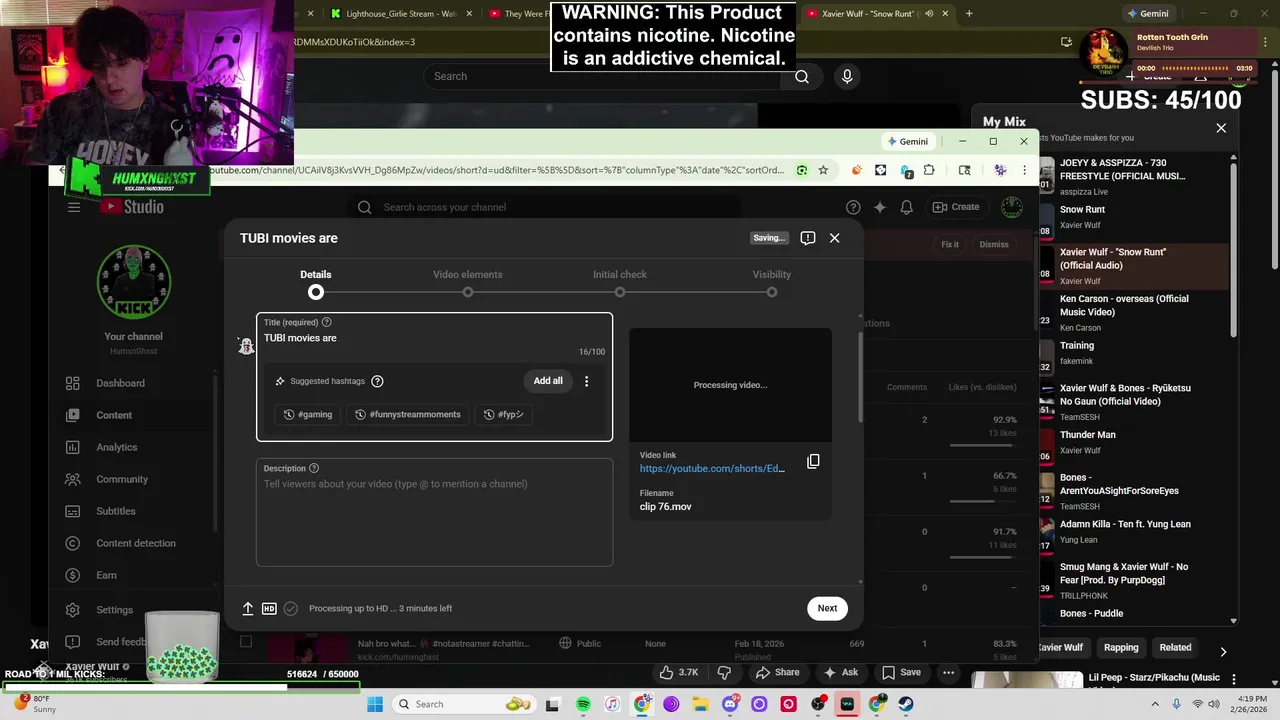Open Steam from the taskbar
Viewport: 1280px width, 720px height.
coord(906,704)
